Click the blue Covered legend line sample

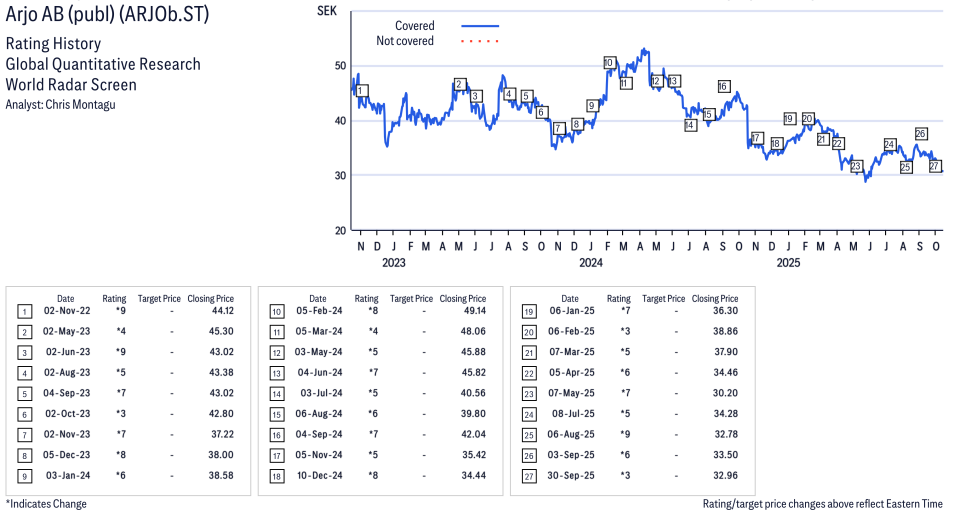[x=480, y=26]
